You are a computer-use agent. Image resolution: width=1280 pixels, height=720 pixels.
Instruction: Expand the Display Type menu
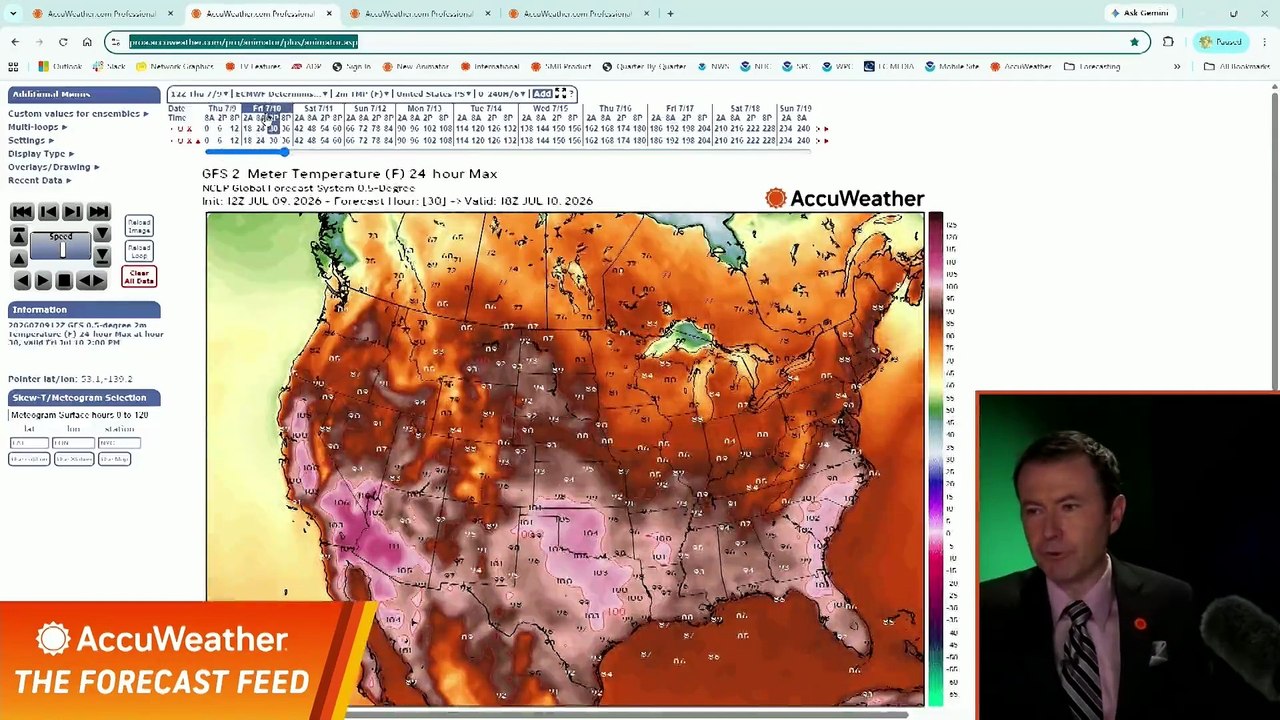40,154
